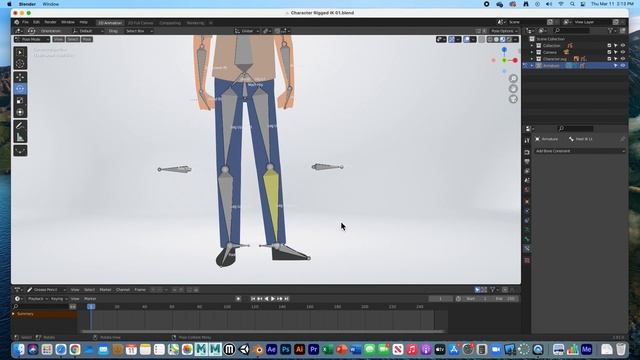Open the Add Bone Constraint dropdown

tap(580, 151)
